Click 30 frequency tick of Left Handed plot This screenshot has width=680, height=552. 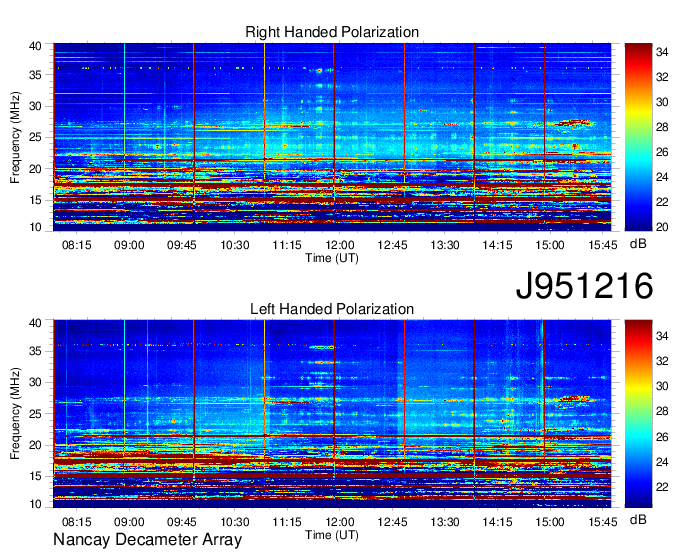coord(35,382)
